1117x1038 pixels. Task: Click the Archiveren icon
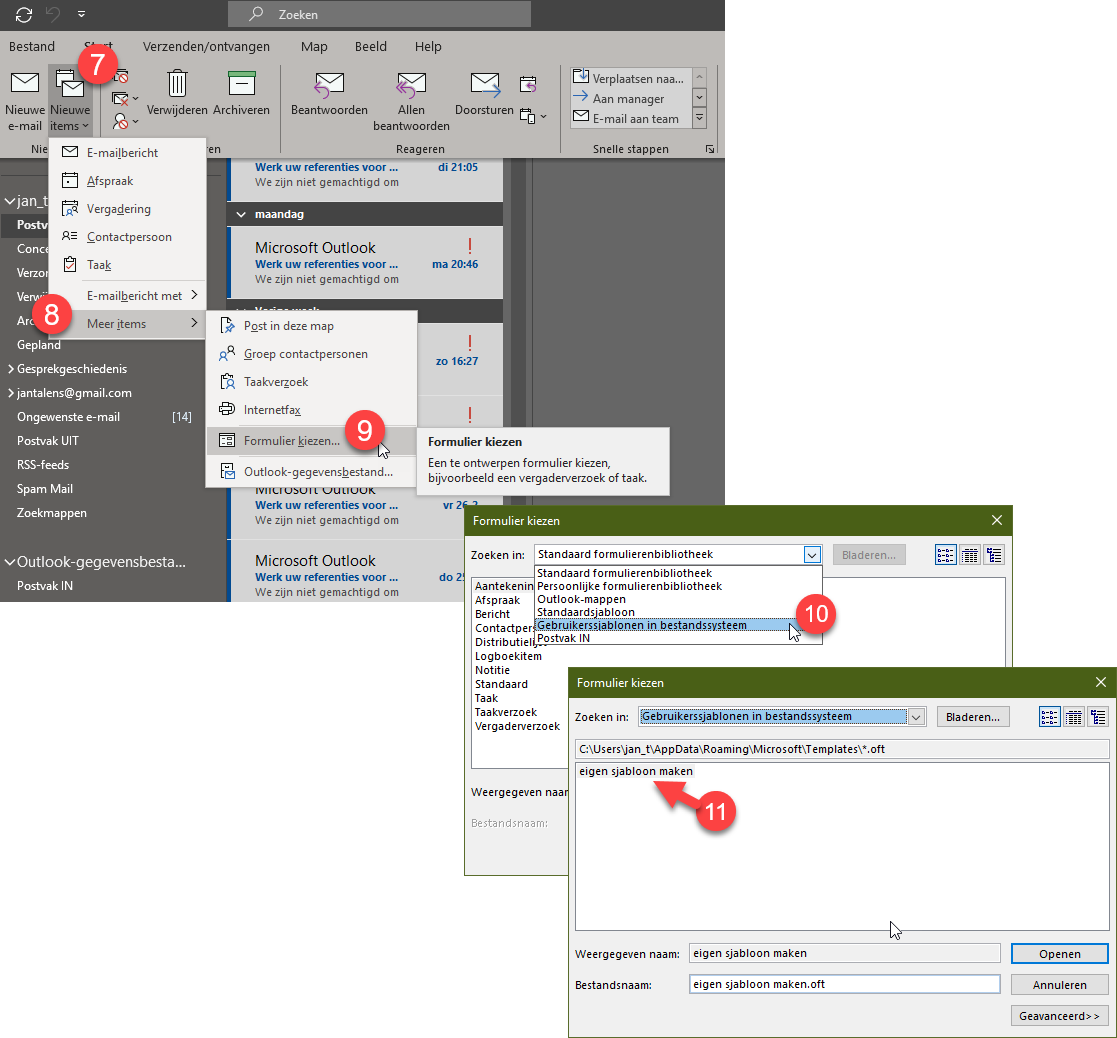point(241,83)
